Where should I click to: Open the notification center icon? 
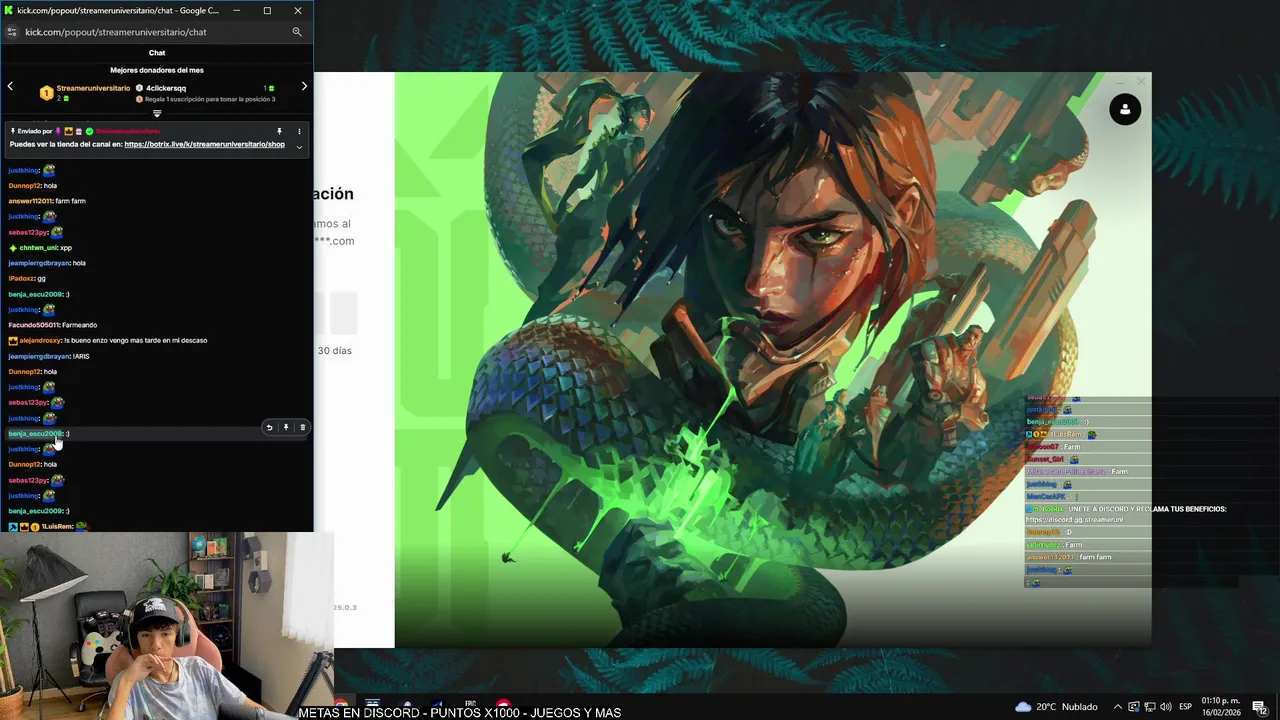(1259, 706)
